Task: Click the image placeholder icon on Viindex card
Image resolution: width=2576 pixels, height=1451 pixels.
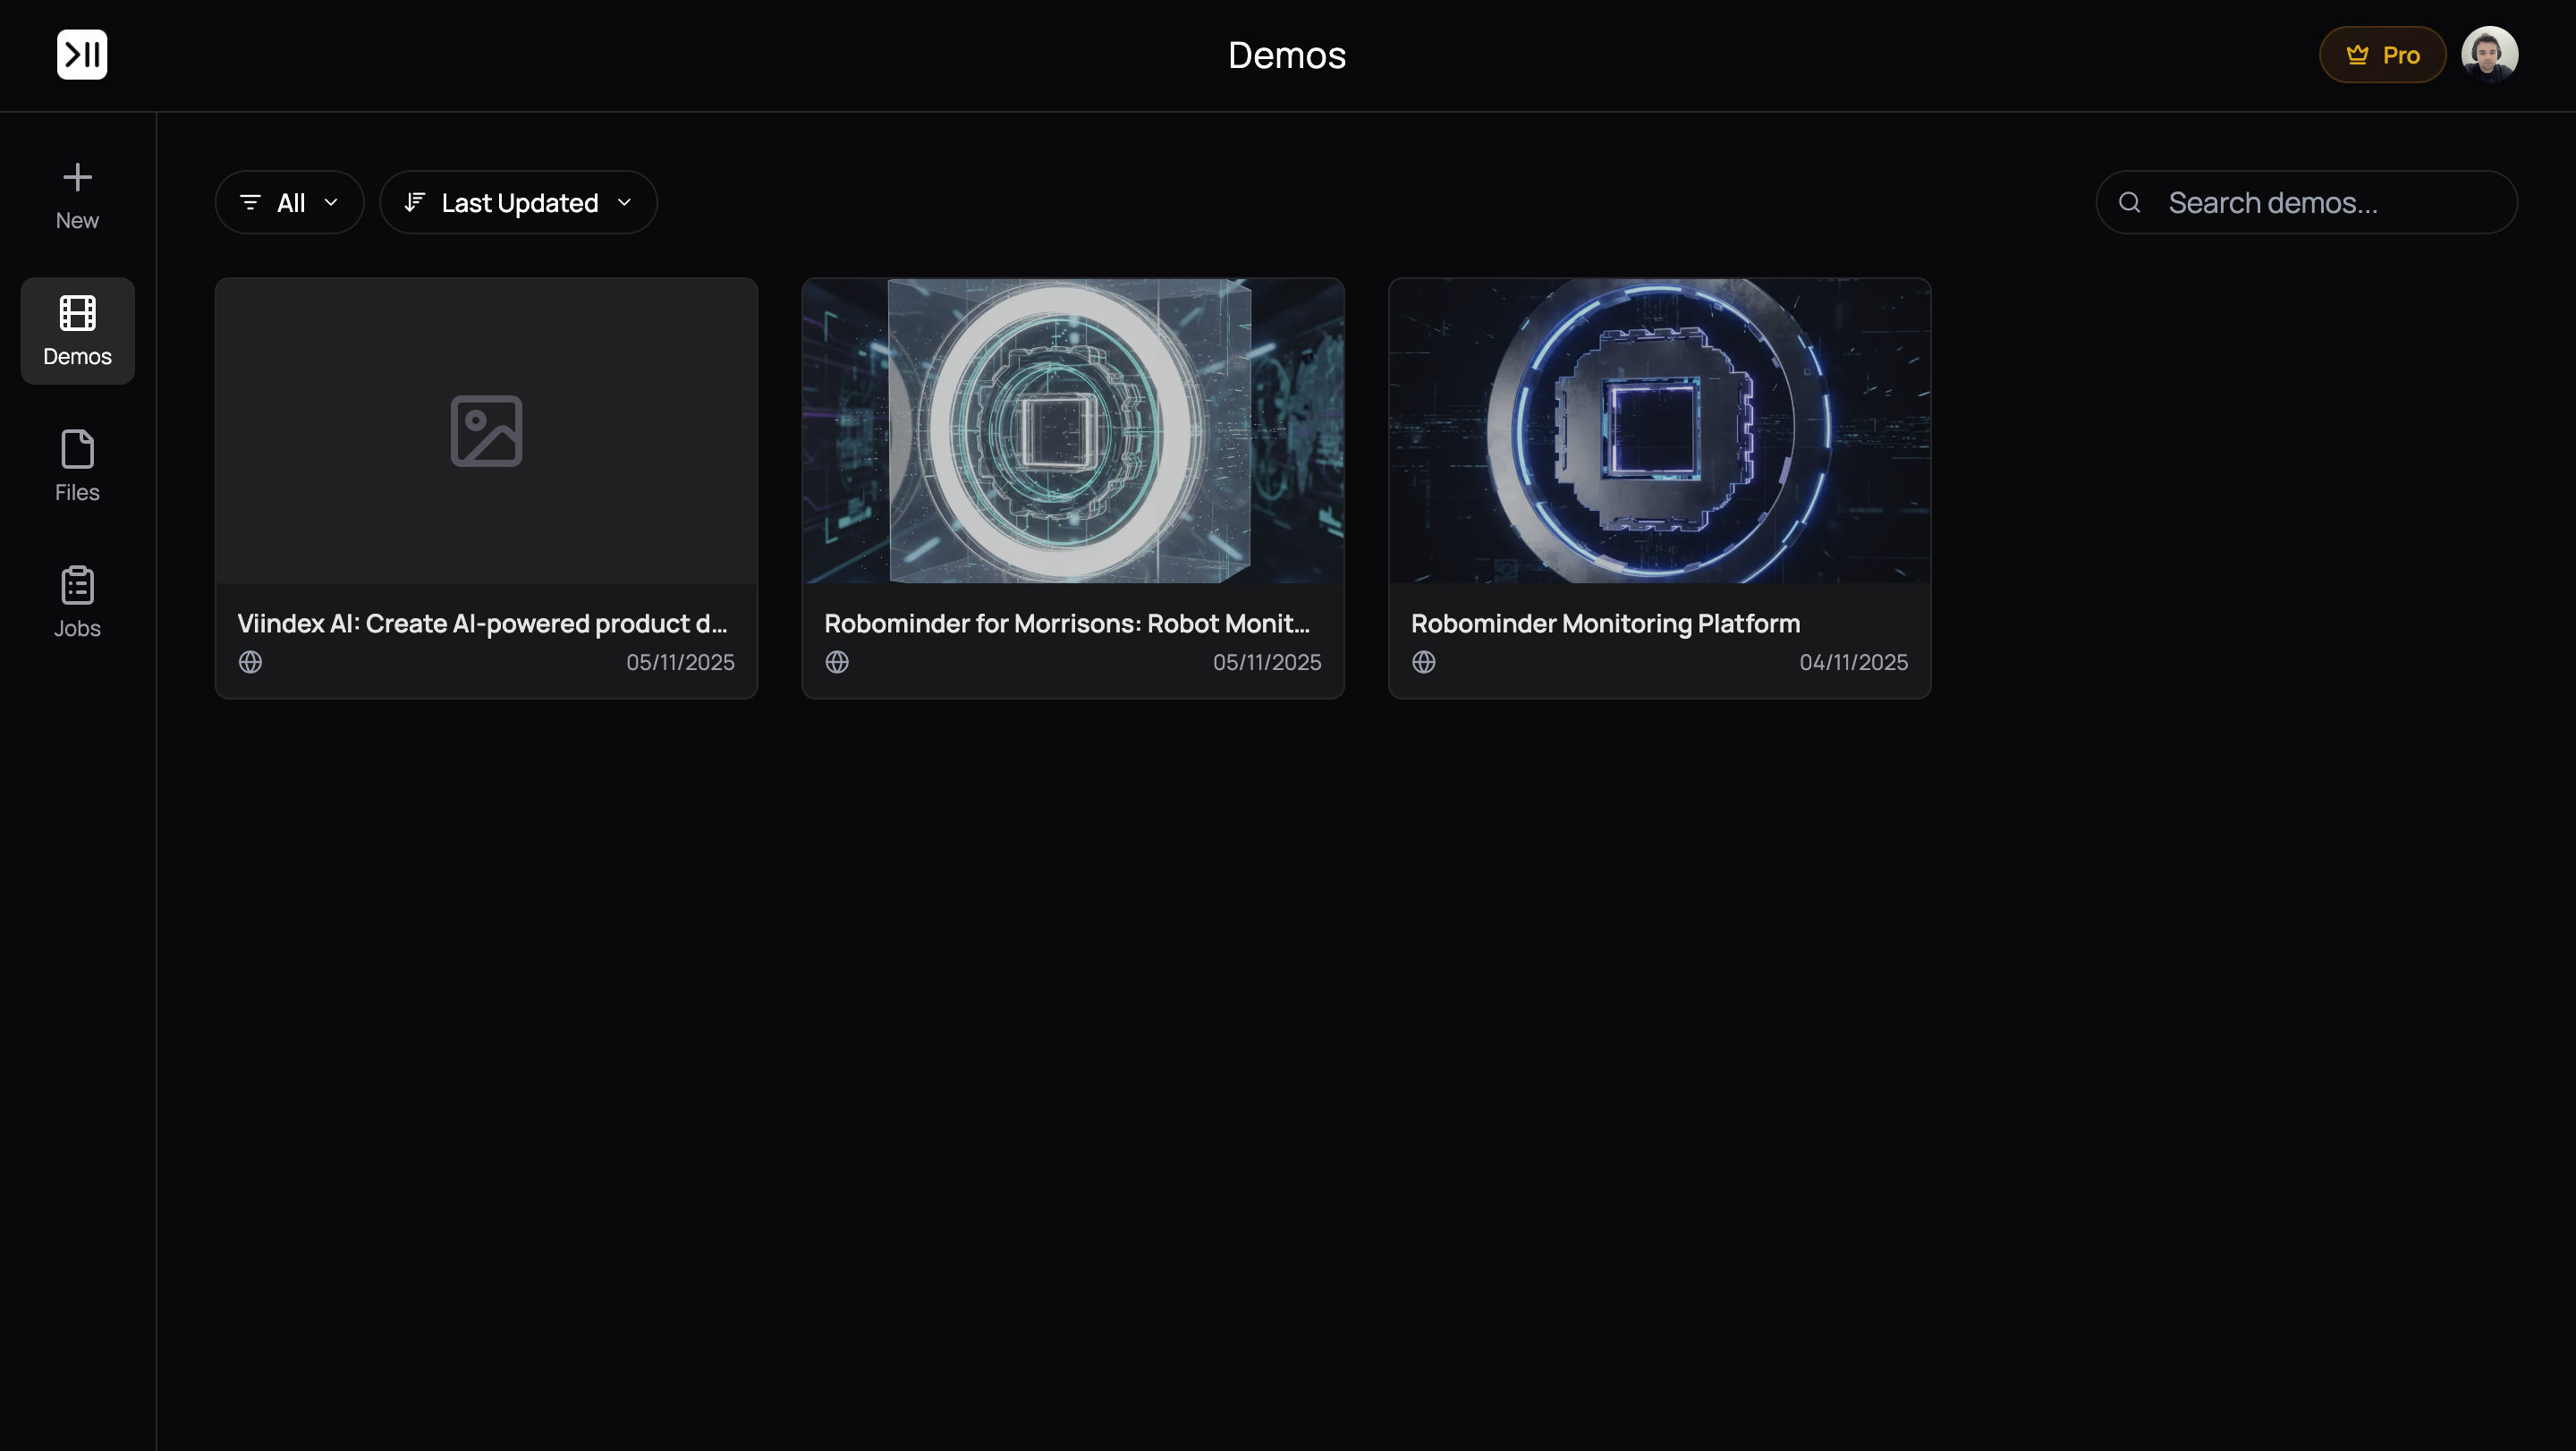Action: (486, 430)
